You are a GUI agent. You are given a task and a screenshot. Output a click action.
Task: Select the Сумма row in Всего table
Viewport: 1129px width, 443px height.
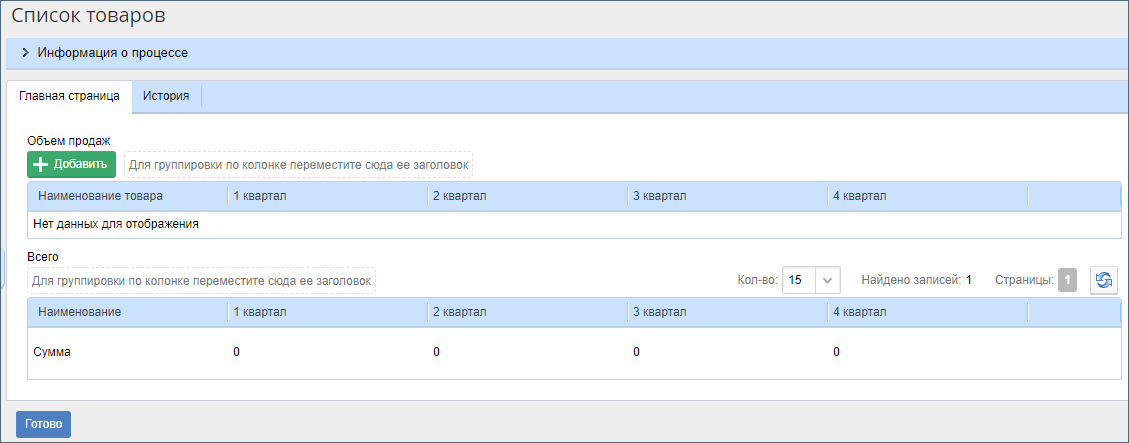pos(52,352)
